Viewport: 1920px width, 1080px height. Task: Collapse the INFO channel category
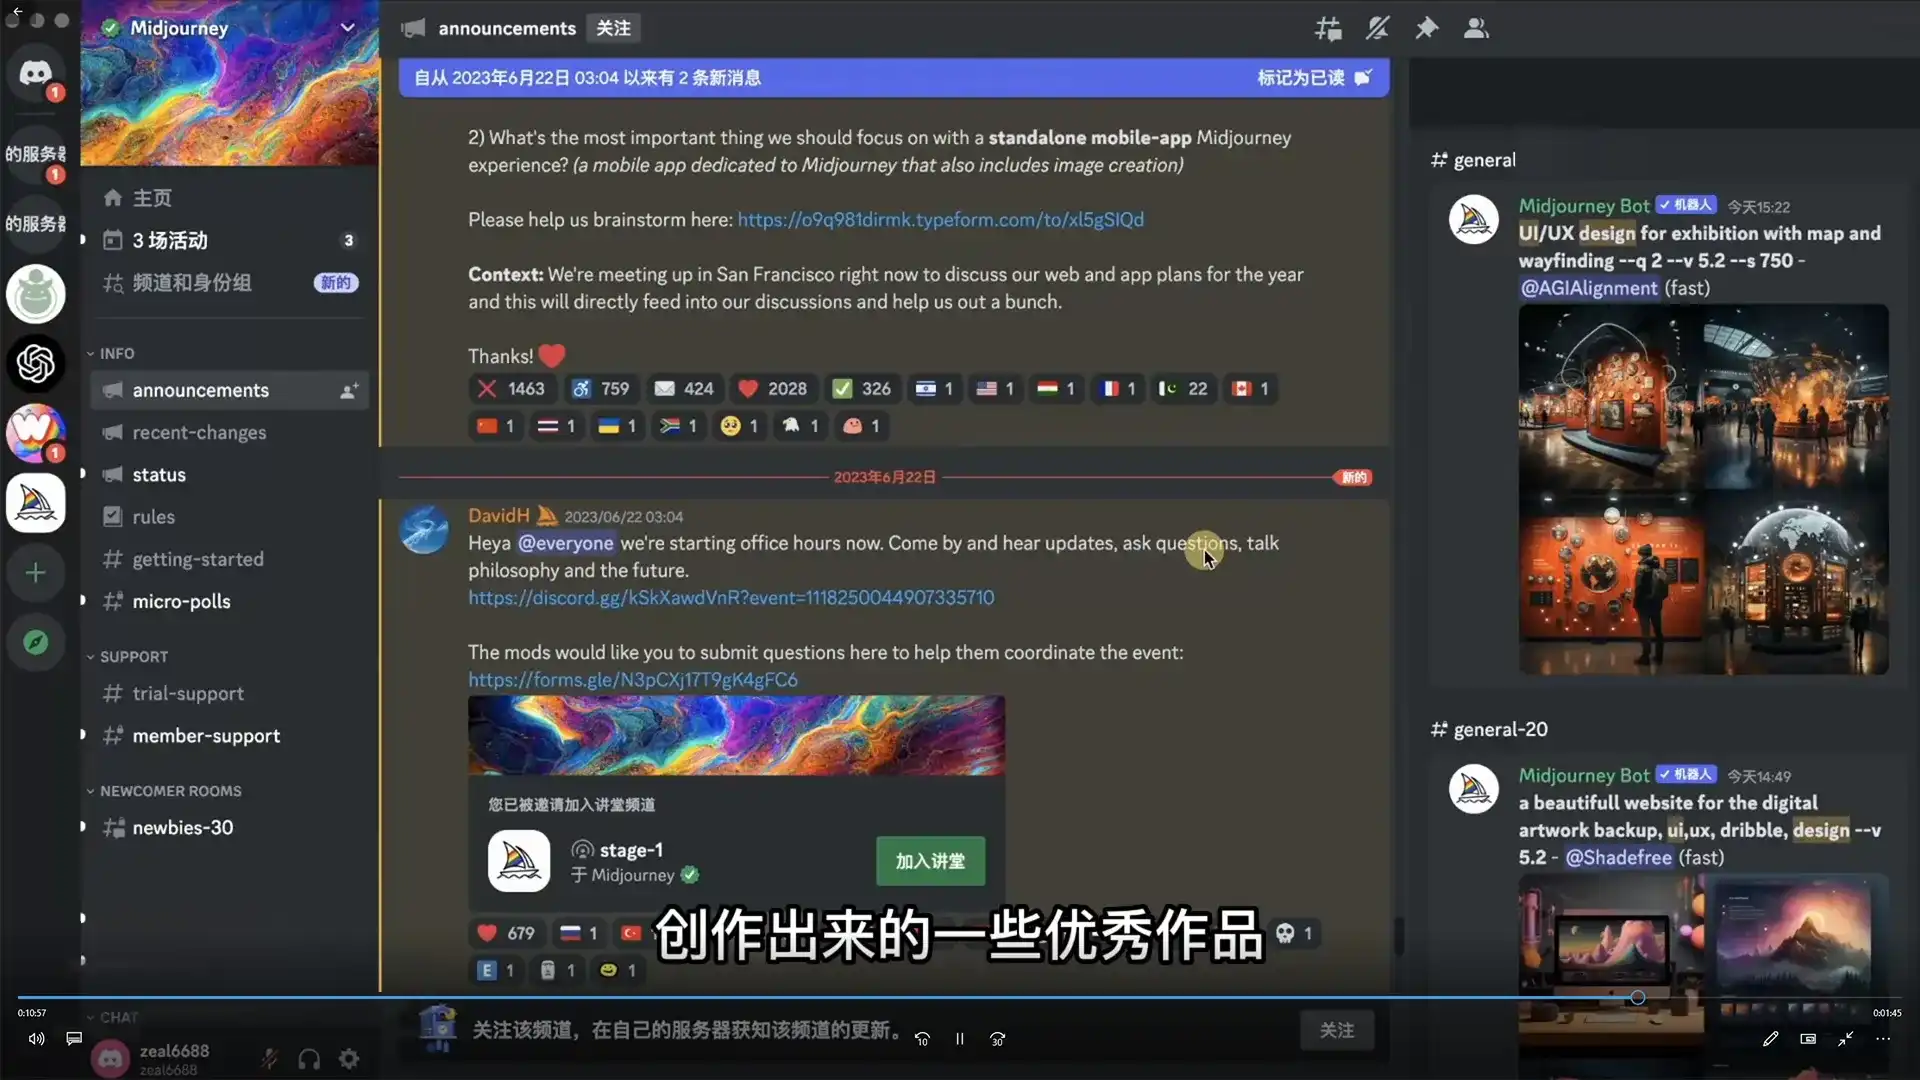click(x=116, y=353)
